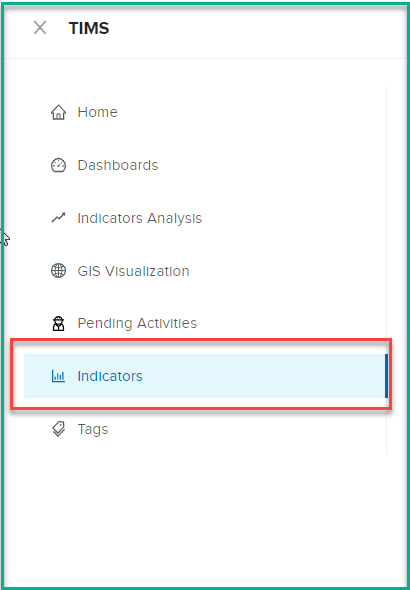Click the Dashboards gauge icon
This screenshot has height=590, width=410.
tap(58, 165)
